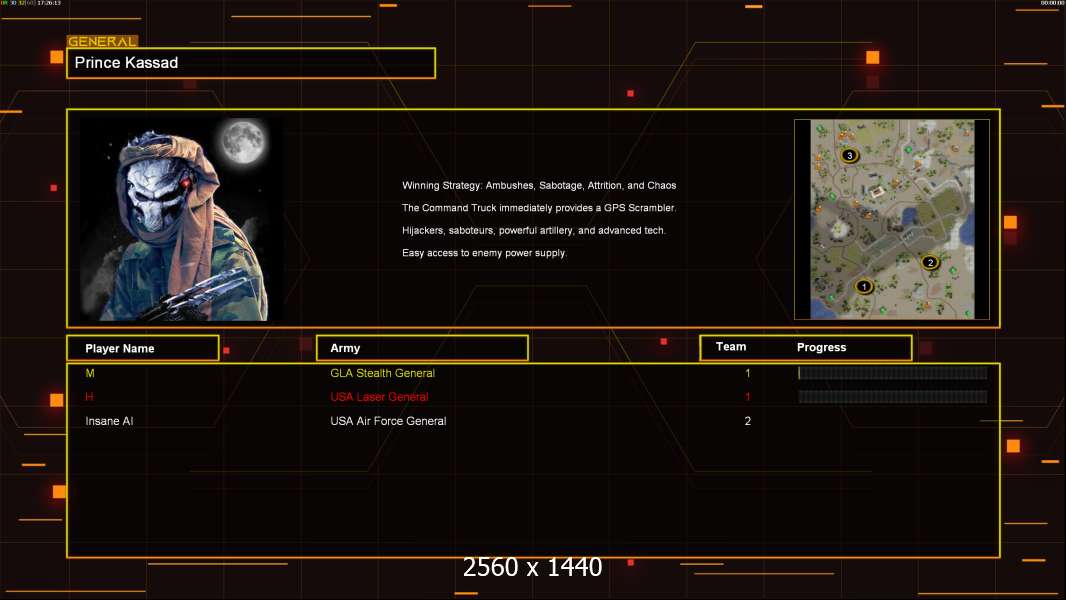Viewport: 1066px width, 600px height.
Task: Click the timer readout in top-right corner
Action: (x=1051, y=3)
